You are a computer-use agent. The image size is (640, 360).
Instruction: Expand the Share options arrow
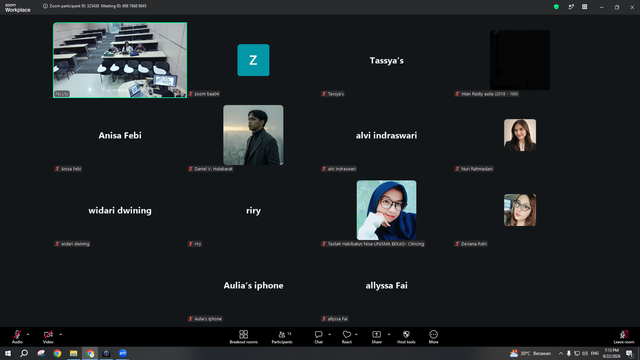click(389, 334)
